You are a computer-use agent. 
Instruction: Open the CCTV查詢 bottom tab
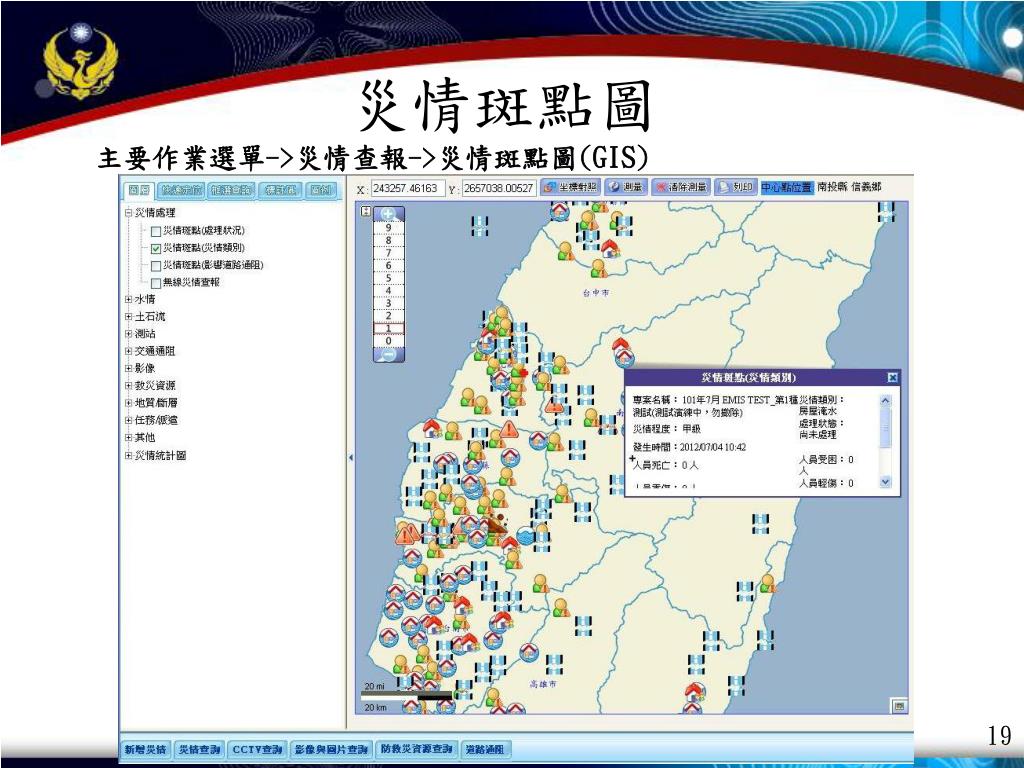tap(257, 749)
